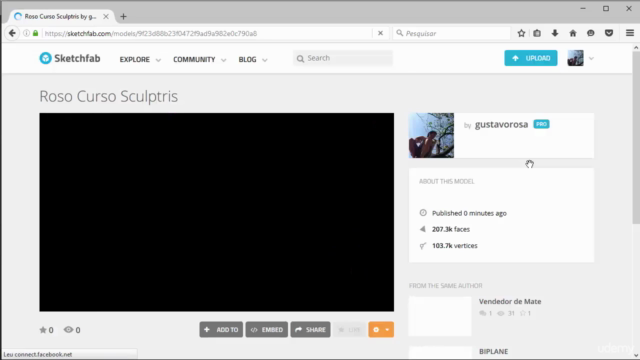This screenshot has width=640, height=360.
Task: Click the Pocket shield icon
Action: (x=609, y=33)
